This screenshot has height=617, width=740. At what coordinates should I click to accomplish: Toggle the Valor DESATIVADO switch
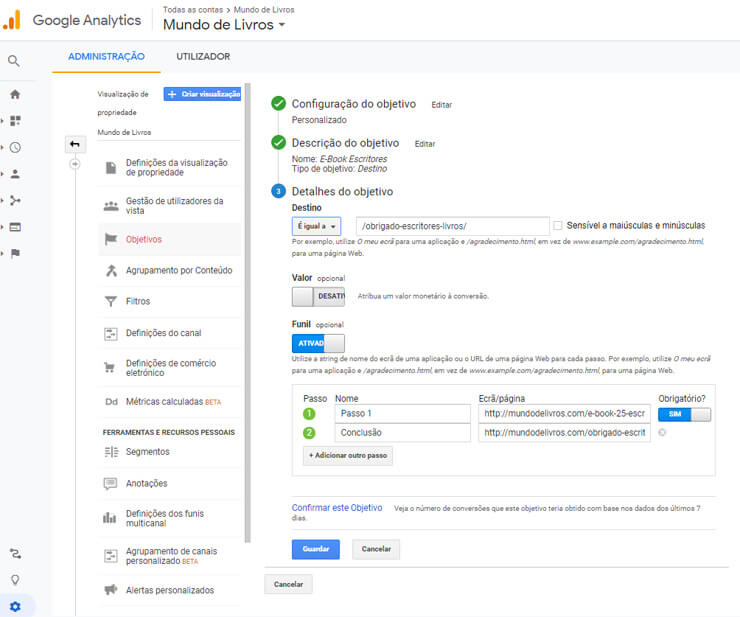point(318,296)
